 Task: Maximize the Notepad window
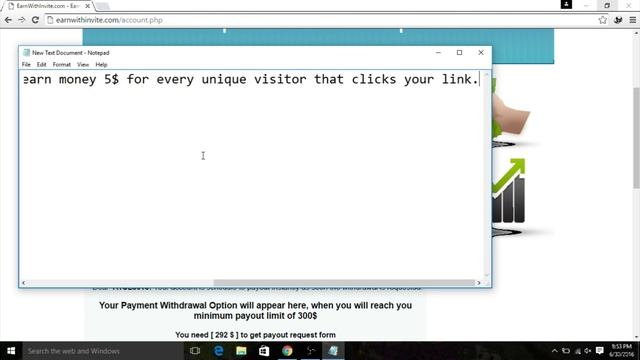tap(459, 53)
